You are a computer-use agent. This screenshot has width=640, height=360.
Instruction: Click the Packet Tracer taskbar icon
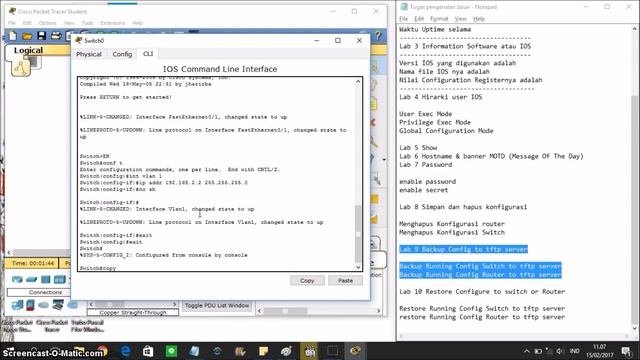point(355,351)
